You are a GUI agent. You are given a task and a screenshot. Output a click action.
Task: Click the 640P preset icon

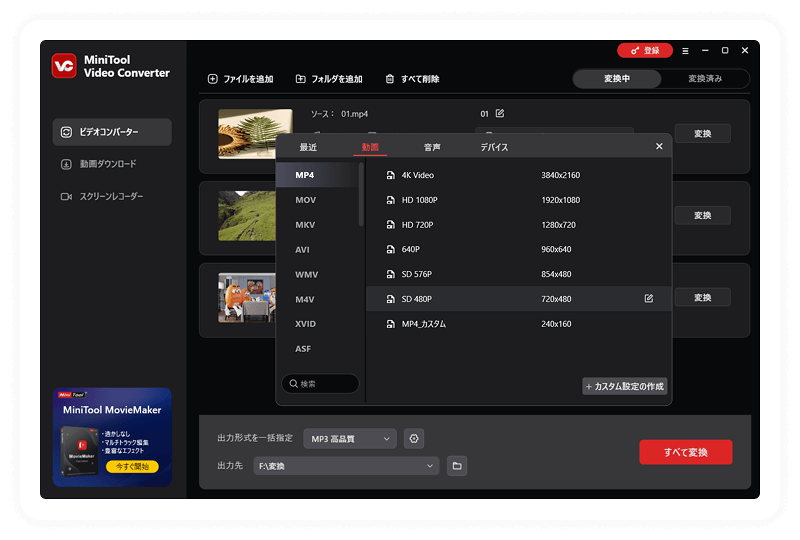(x=391, y=250)
